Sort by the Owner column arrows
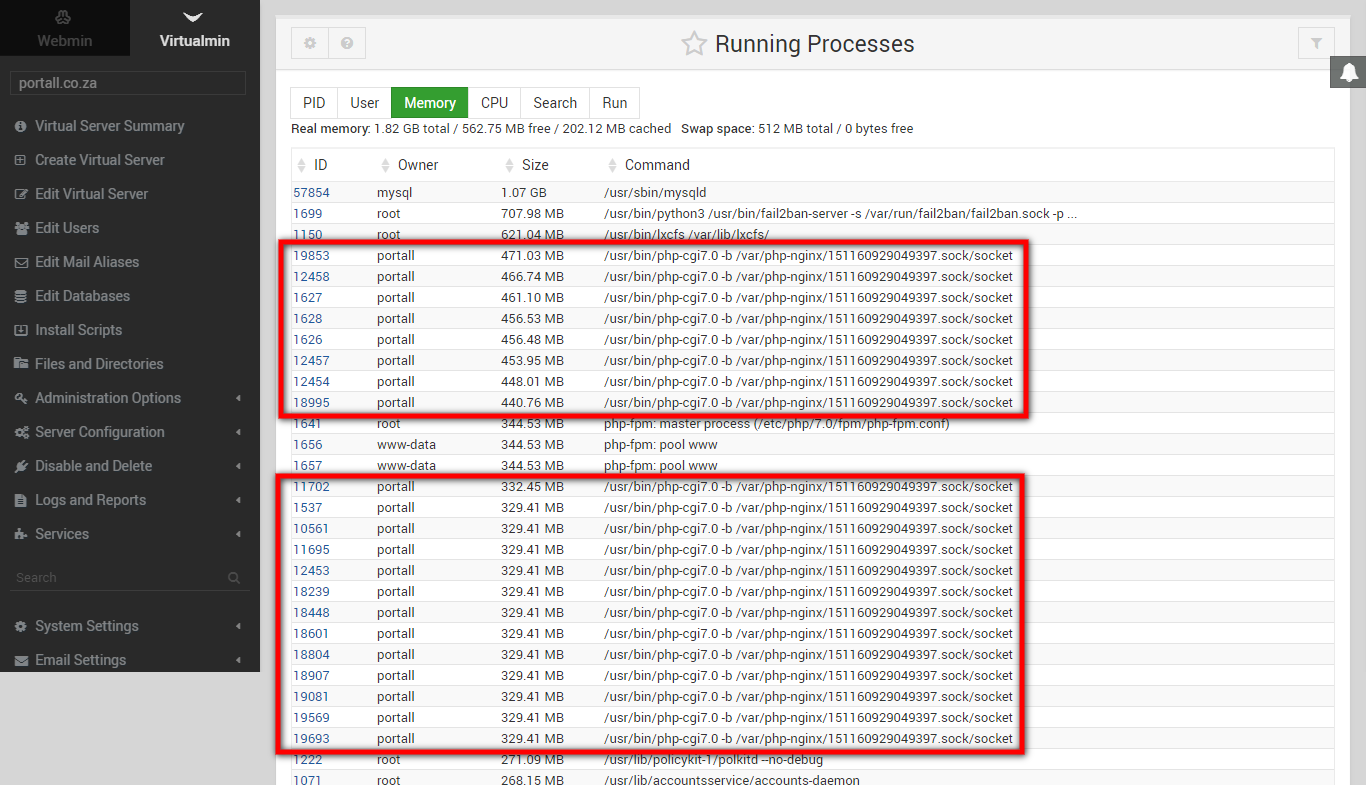Screen dimensions: 1366x785 pyautogui.click(x=386, y=165)
